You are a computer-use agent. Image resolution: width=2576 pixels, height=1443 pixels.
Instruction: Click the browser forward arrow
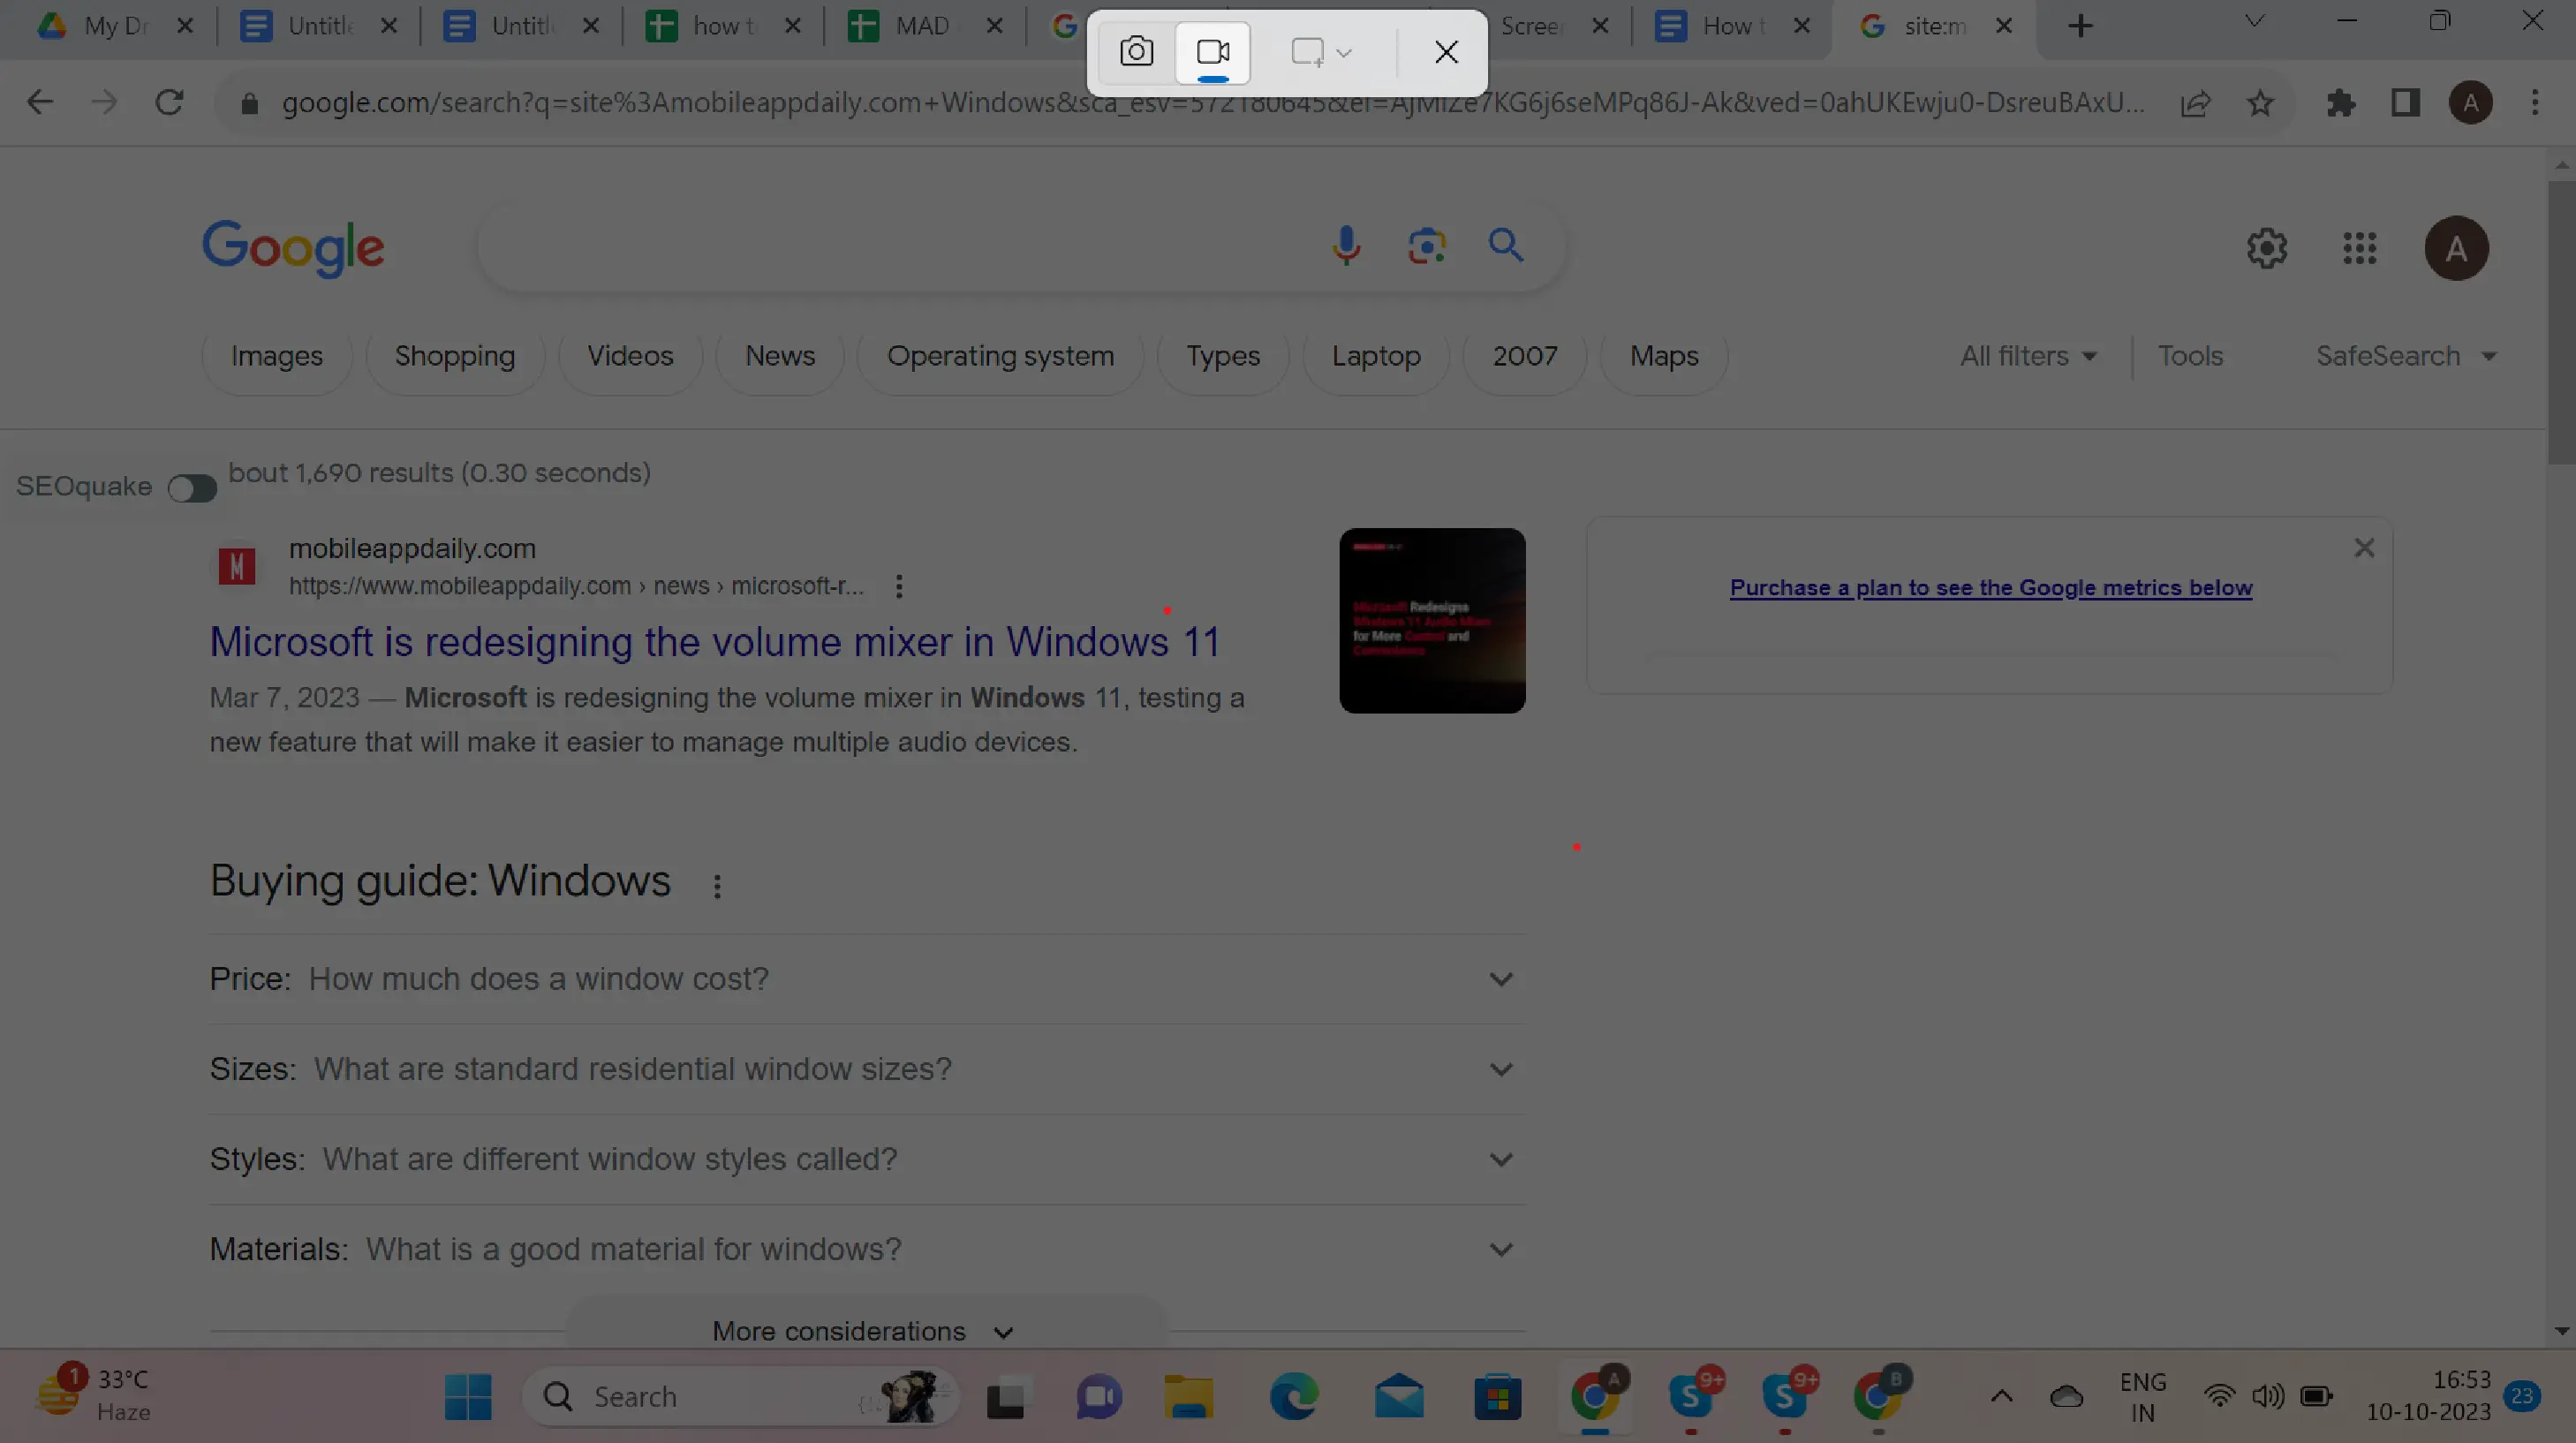pos(104,102)
